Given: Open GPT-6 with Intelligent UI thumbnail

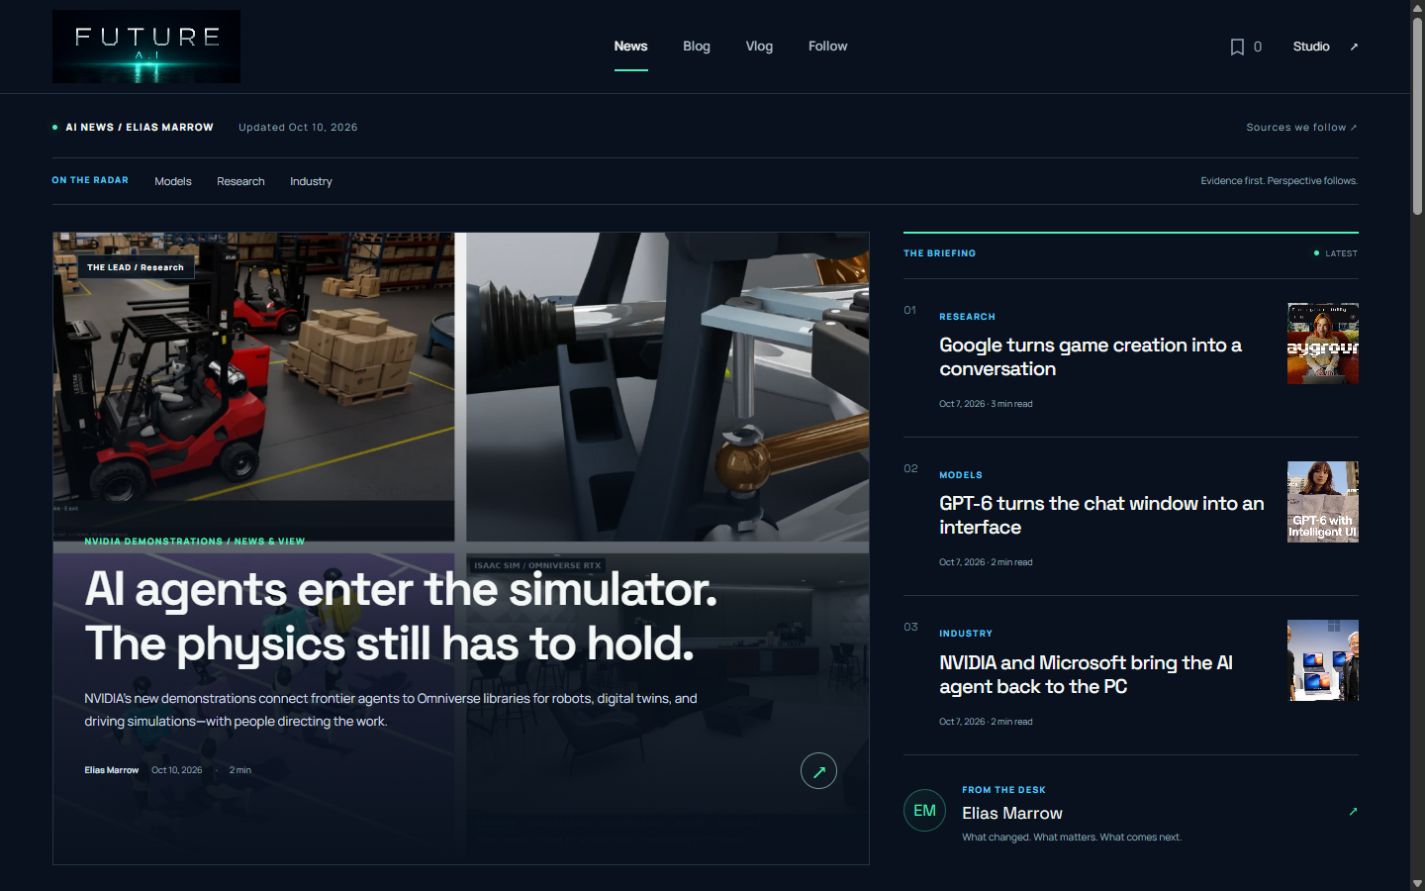Looking at the screenshot, I should (x=1322, y=502).
